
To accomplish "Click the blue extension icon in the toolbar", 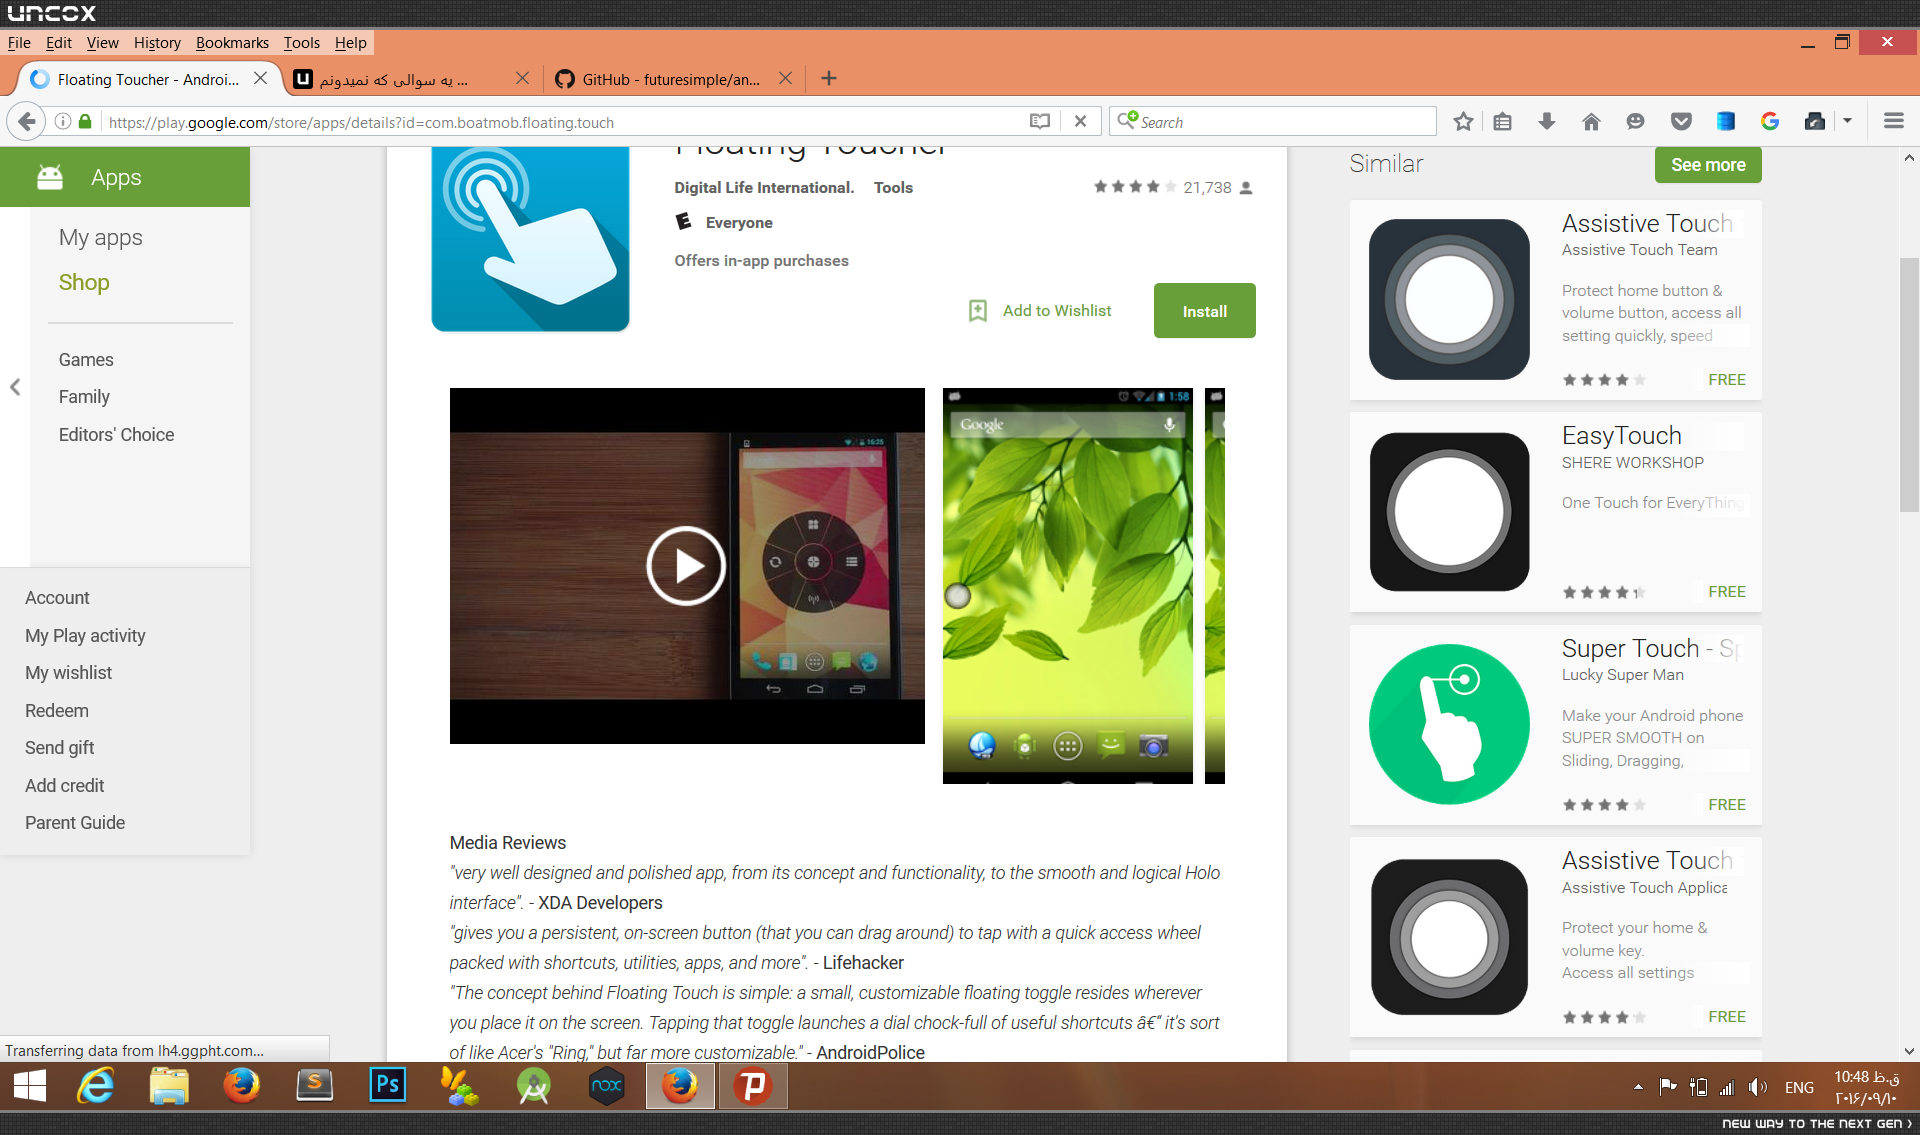I will [1726, 122].
